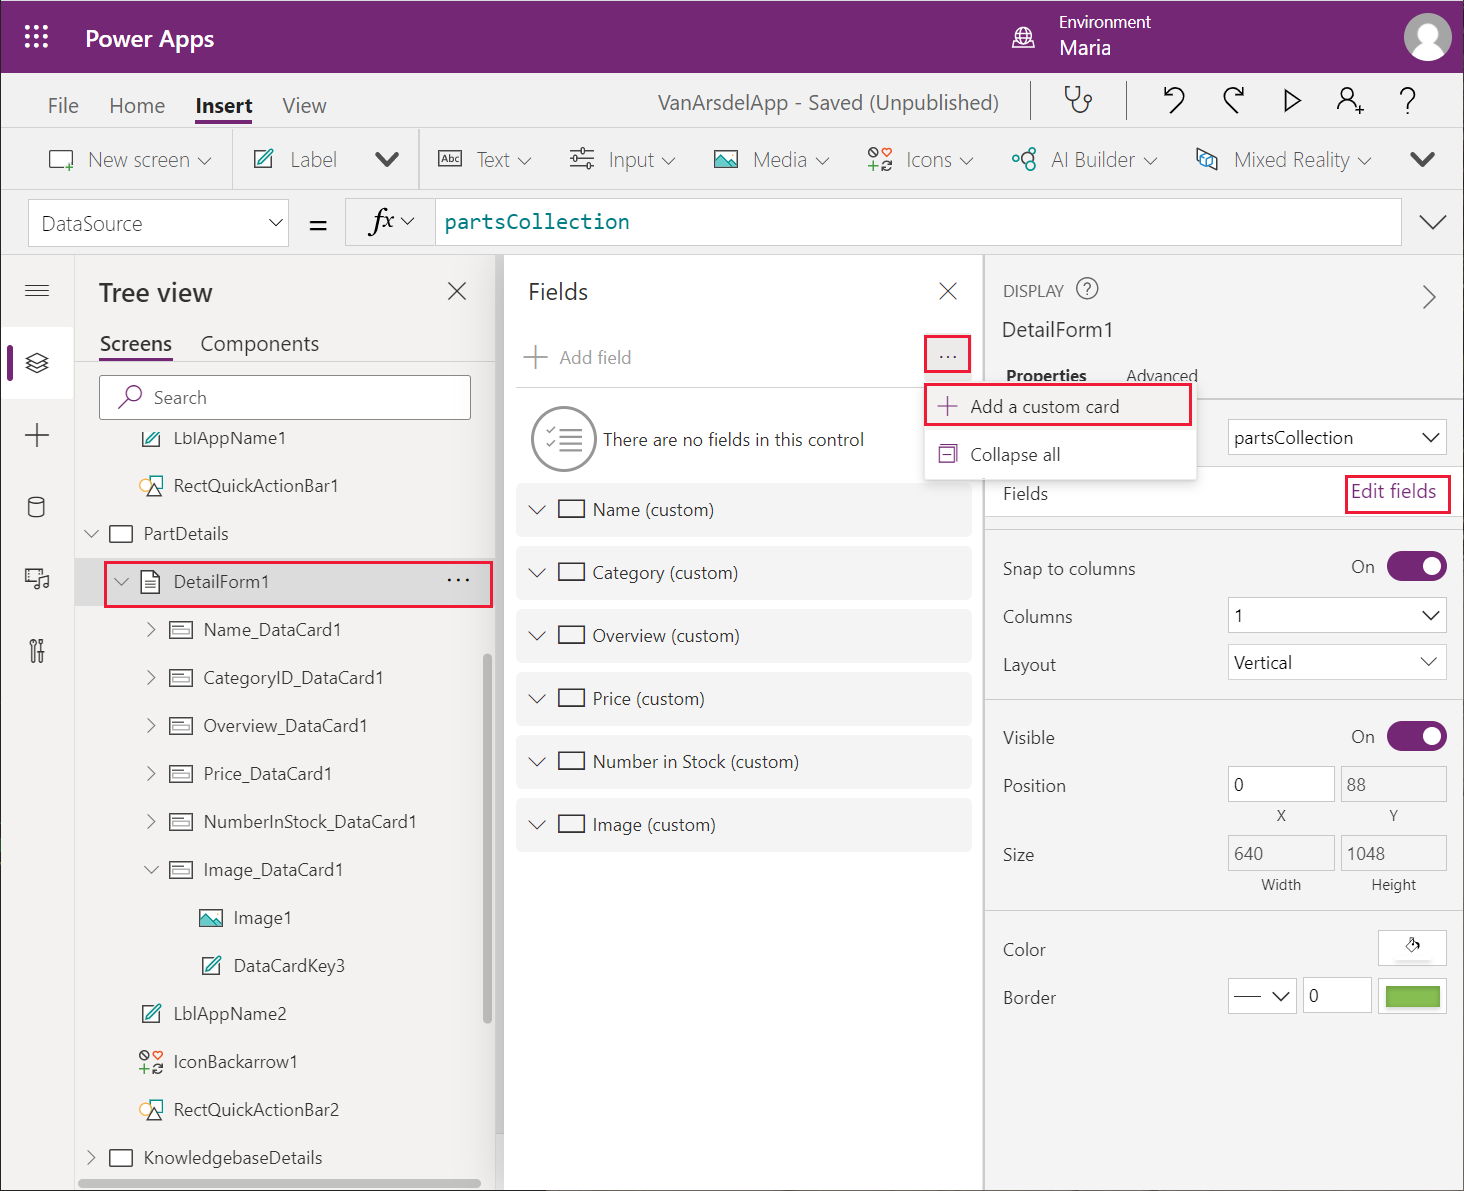Open the Share user icon
The height and width of the screenshot is (1191, 1464).
pos(1350,100)
